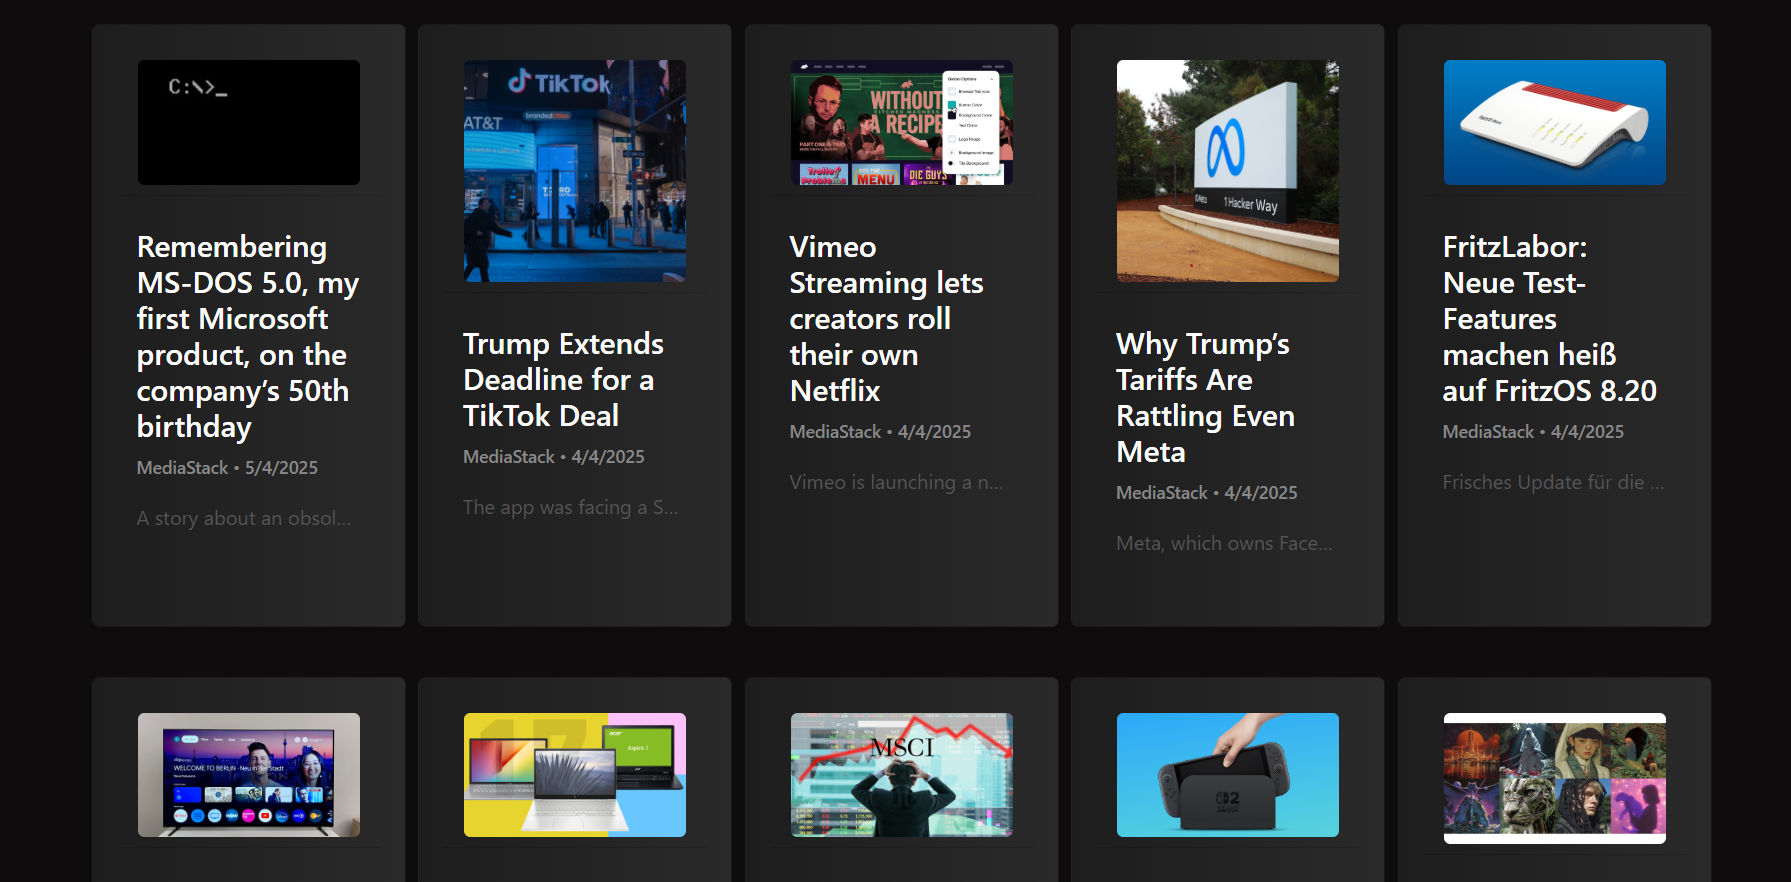Open the MSCI stock crash thumbnail
The image size is (1791, 882).
[901, 775]
